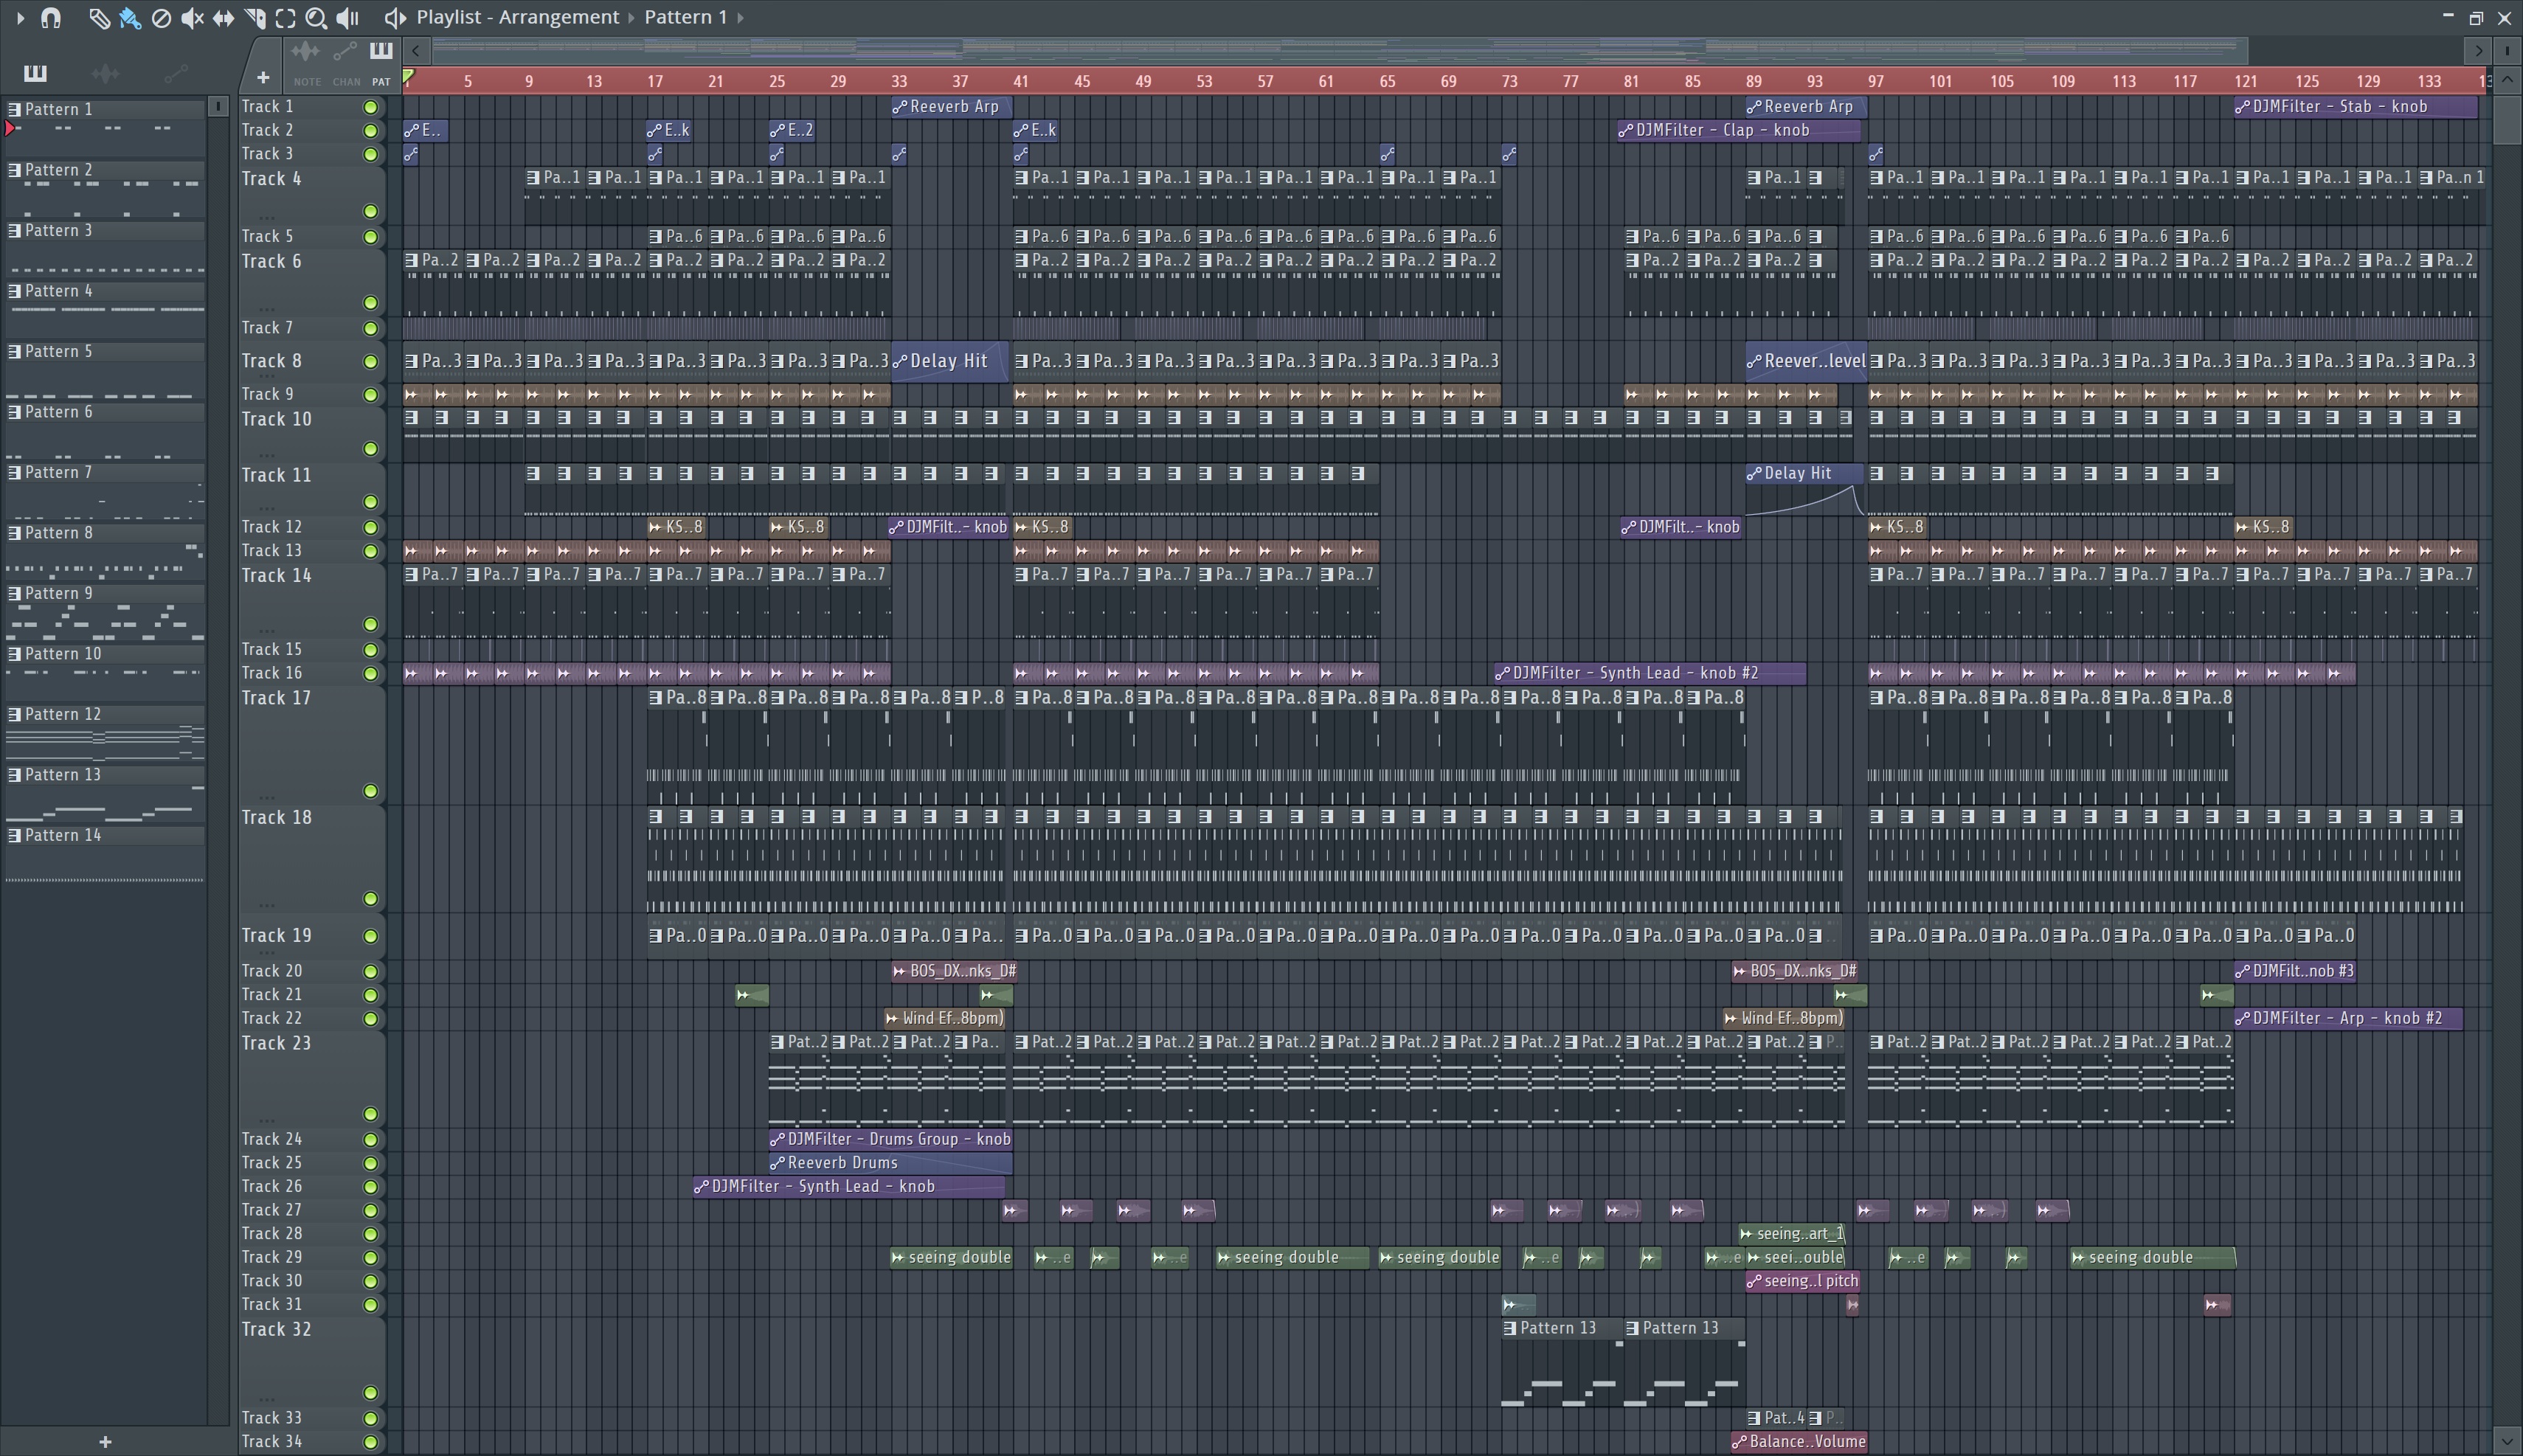2523x1456 pixels.
Task: Open the arrow after Pattern 1 breadcrumb
Action: [740, 17]
